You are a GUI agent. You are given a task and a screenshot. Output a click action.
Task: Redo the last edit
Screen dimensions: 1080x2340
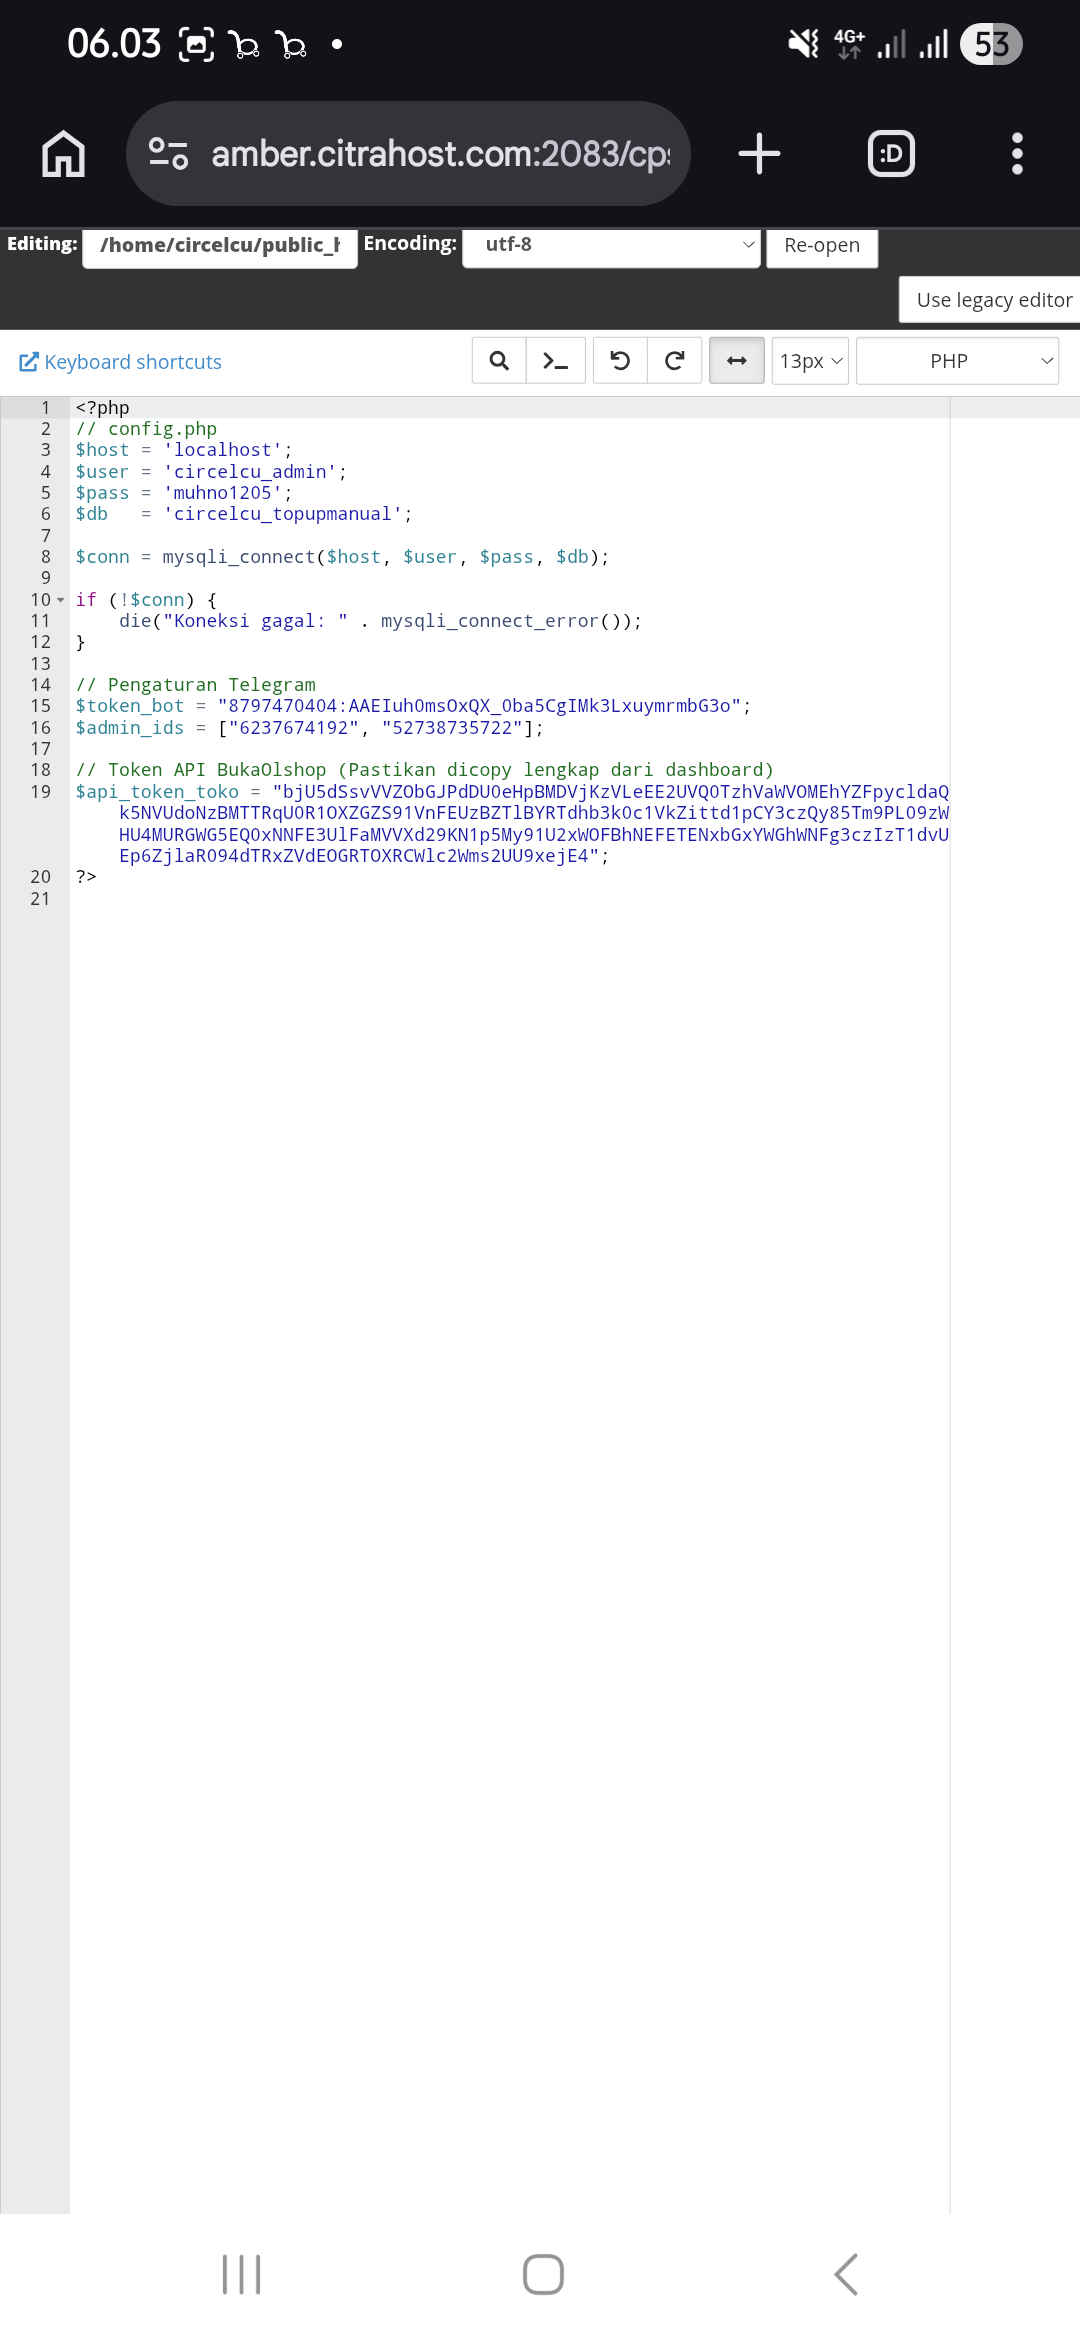pos(675,361)
